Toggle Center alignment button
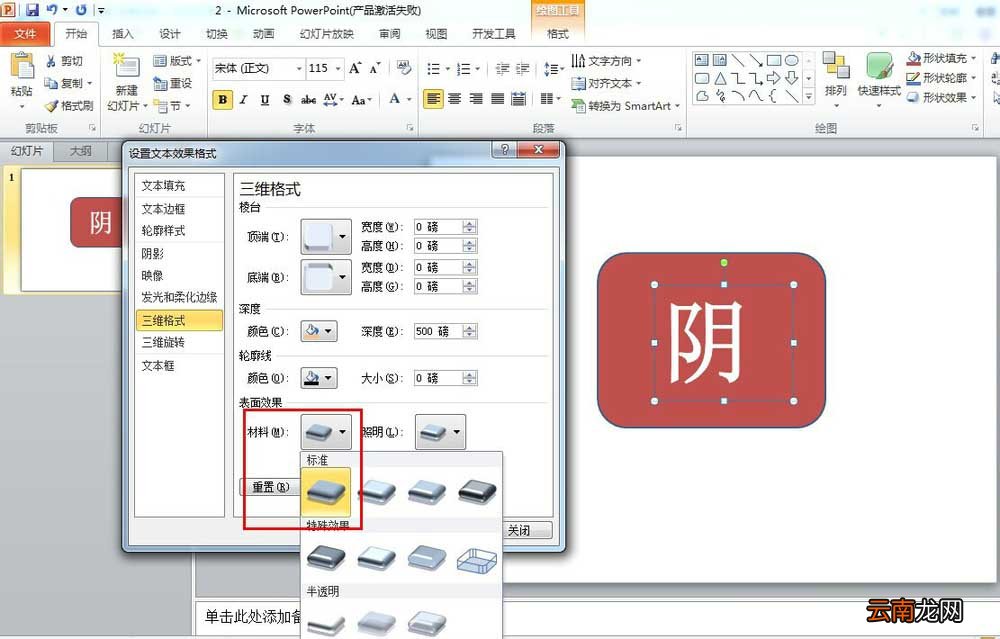This screenshot has width=1000, height=639. (x=455, y=99)
